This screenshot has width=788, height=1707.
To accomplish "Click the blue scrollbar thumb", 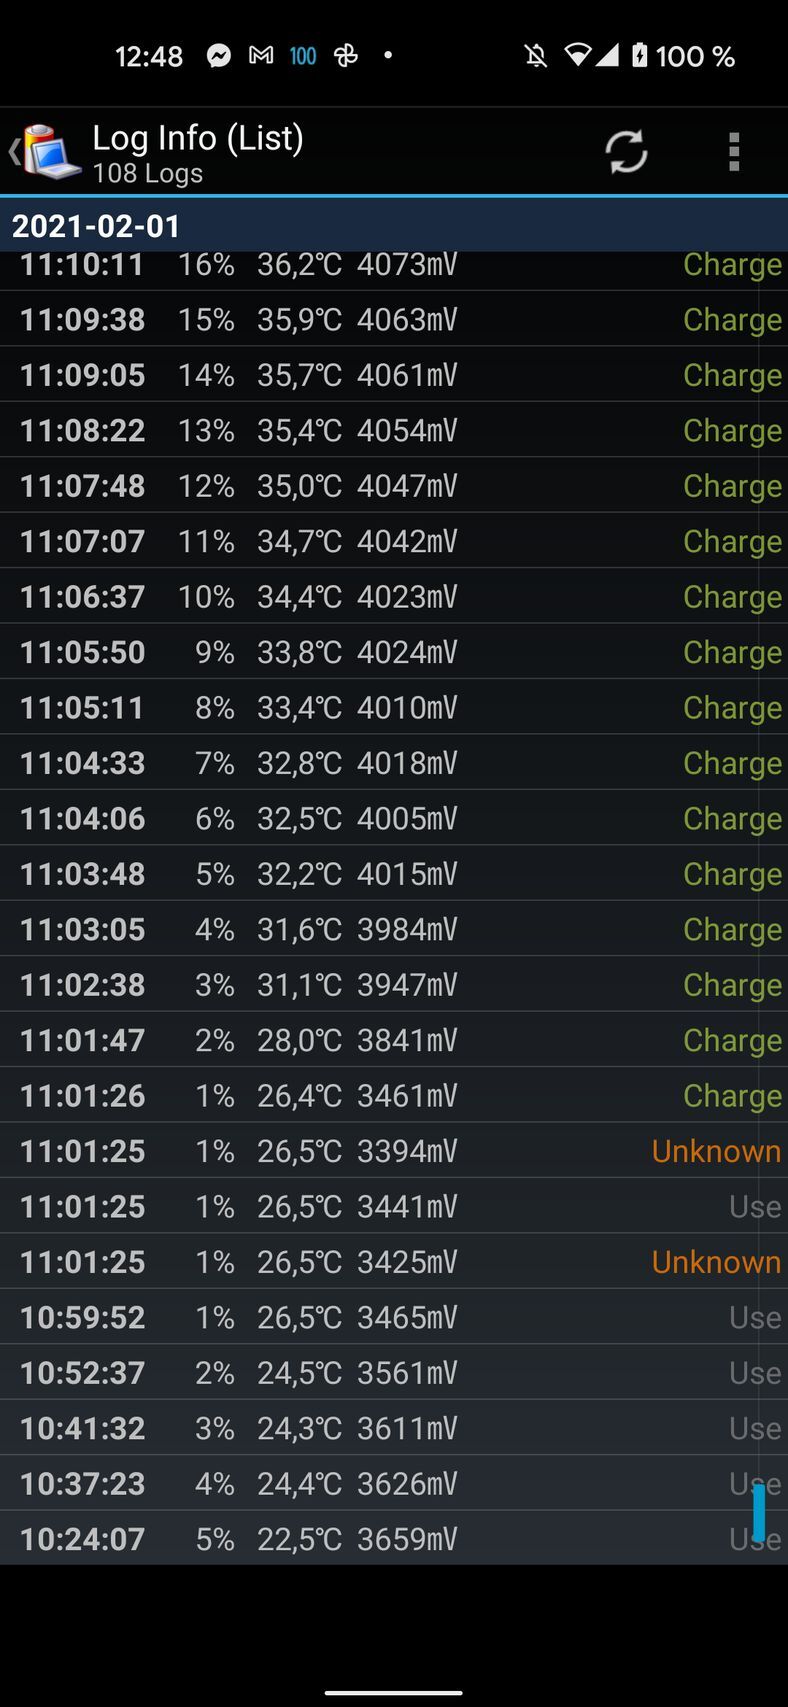I will tap(759, 1512).
